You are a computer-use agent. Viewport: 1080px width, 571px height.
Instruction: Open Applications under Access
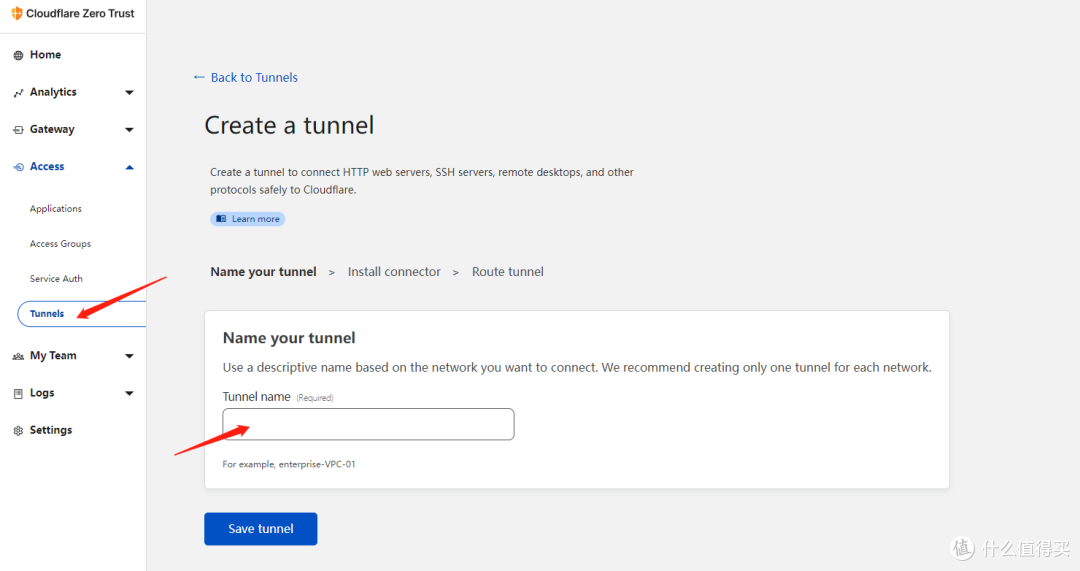pos(56,209)
